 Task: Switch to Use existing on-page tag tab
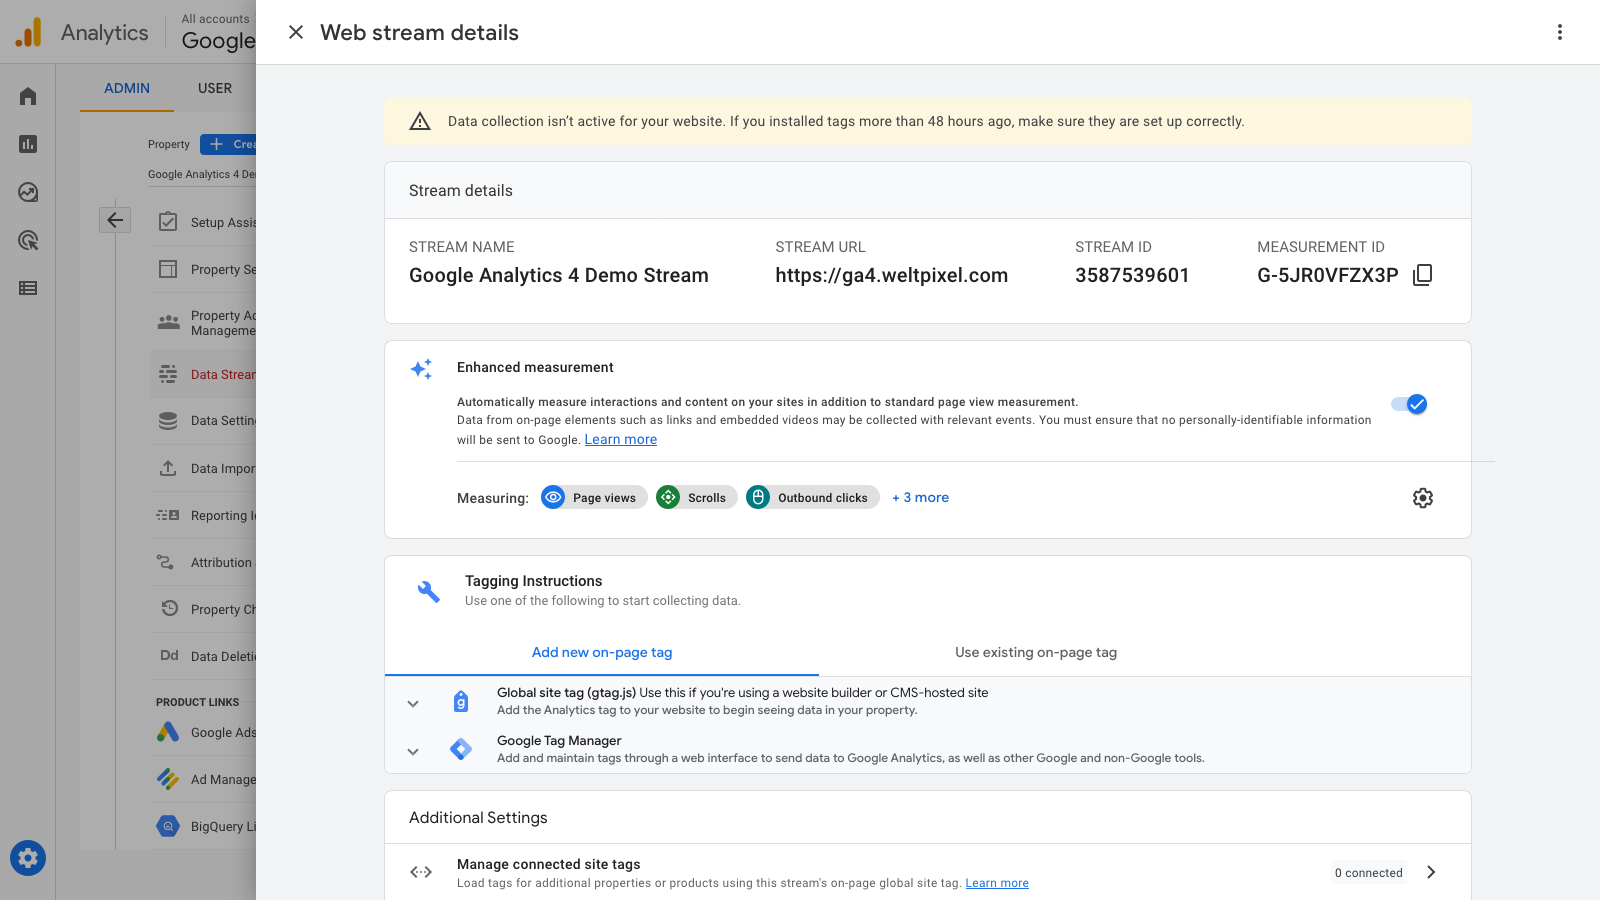(1036, 652)
